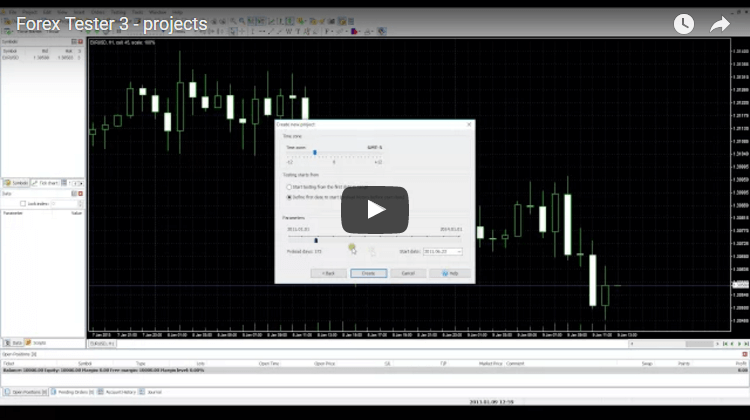Viewport: 750px width, 420px height.
Task: Select the horizontal line drawing tool
Action: pos(262,32)
